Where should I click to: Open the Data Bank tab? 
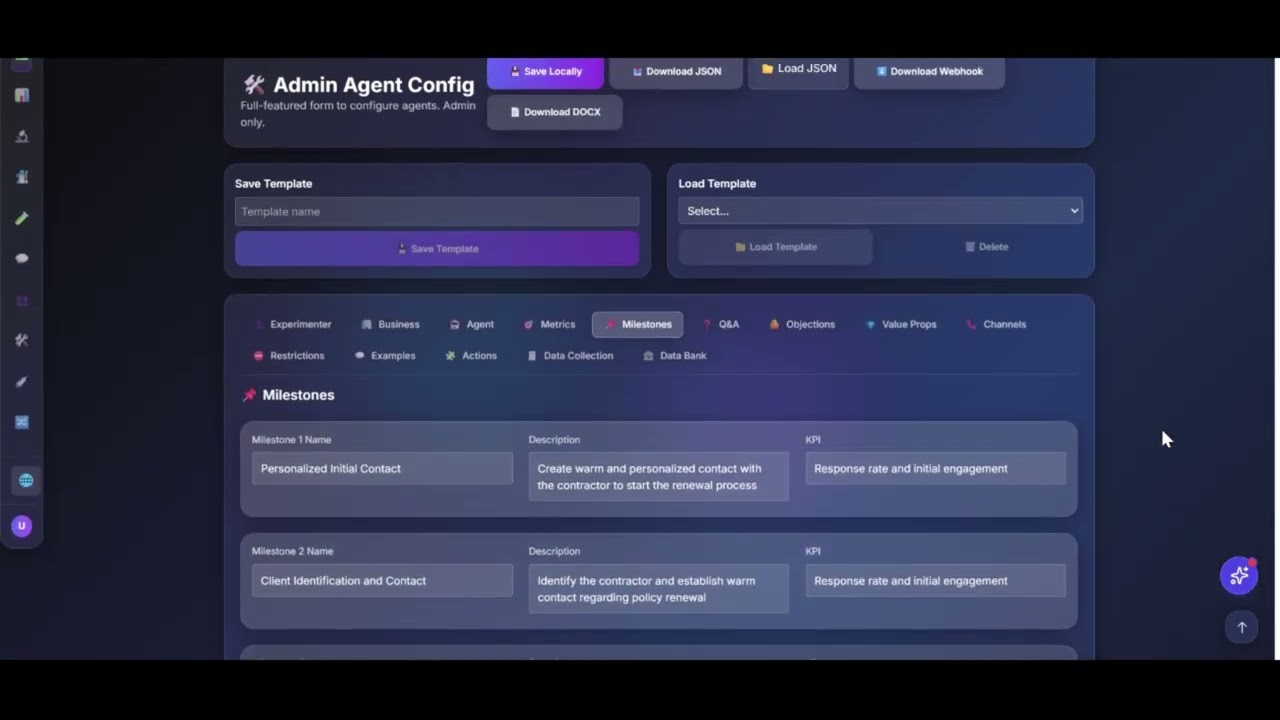click(x=675, y=355)
